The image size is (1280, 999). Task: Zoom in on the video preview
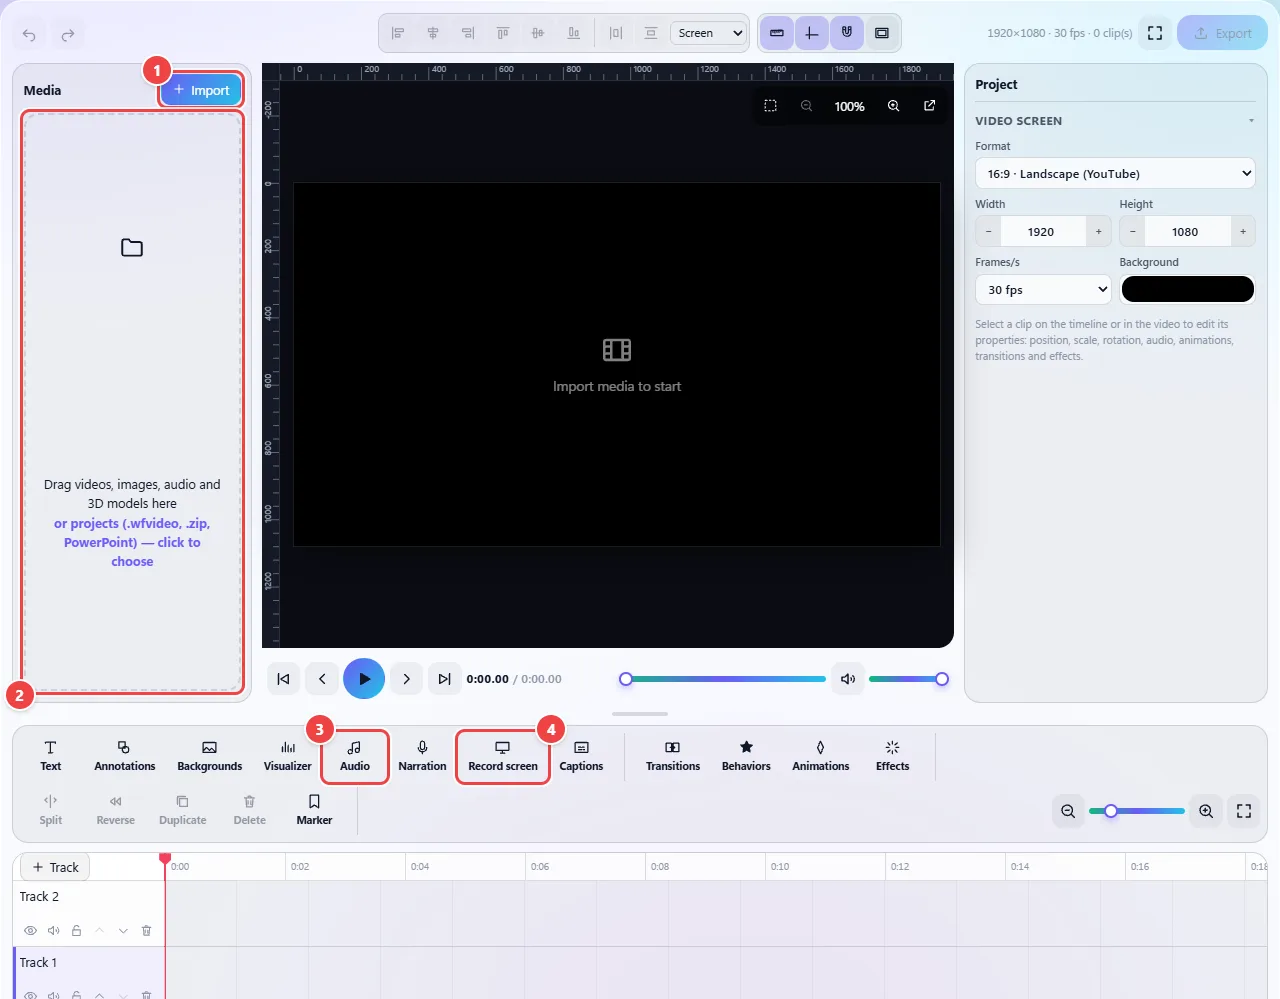point(893,106)
